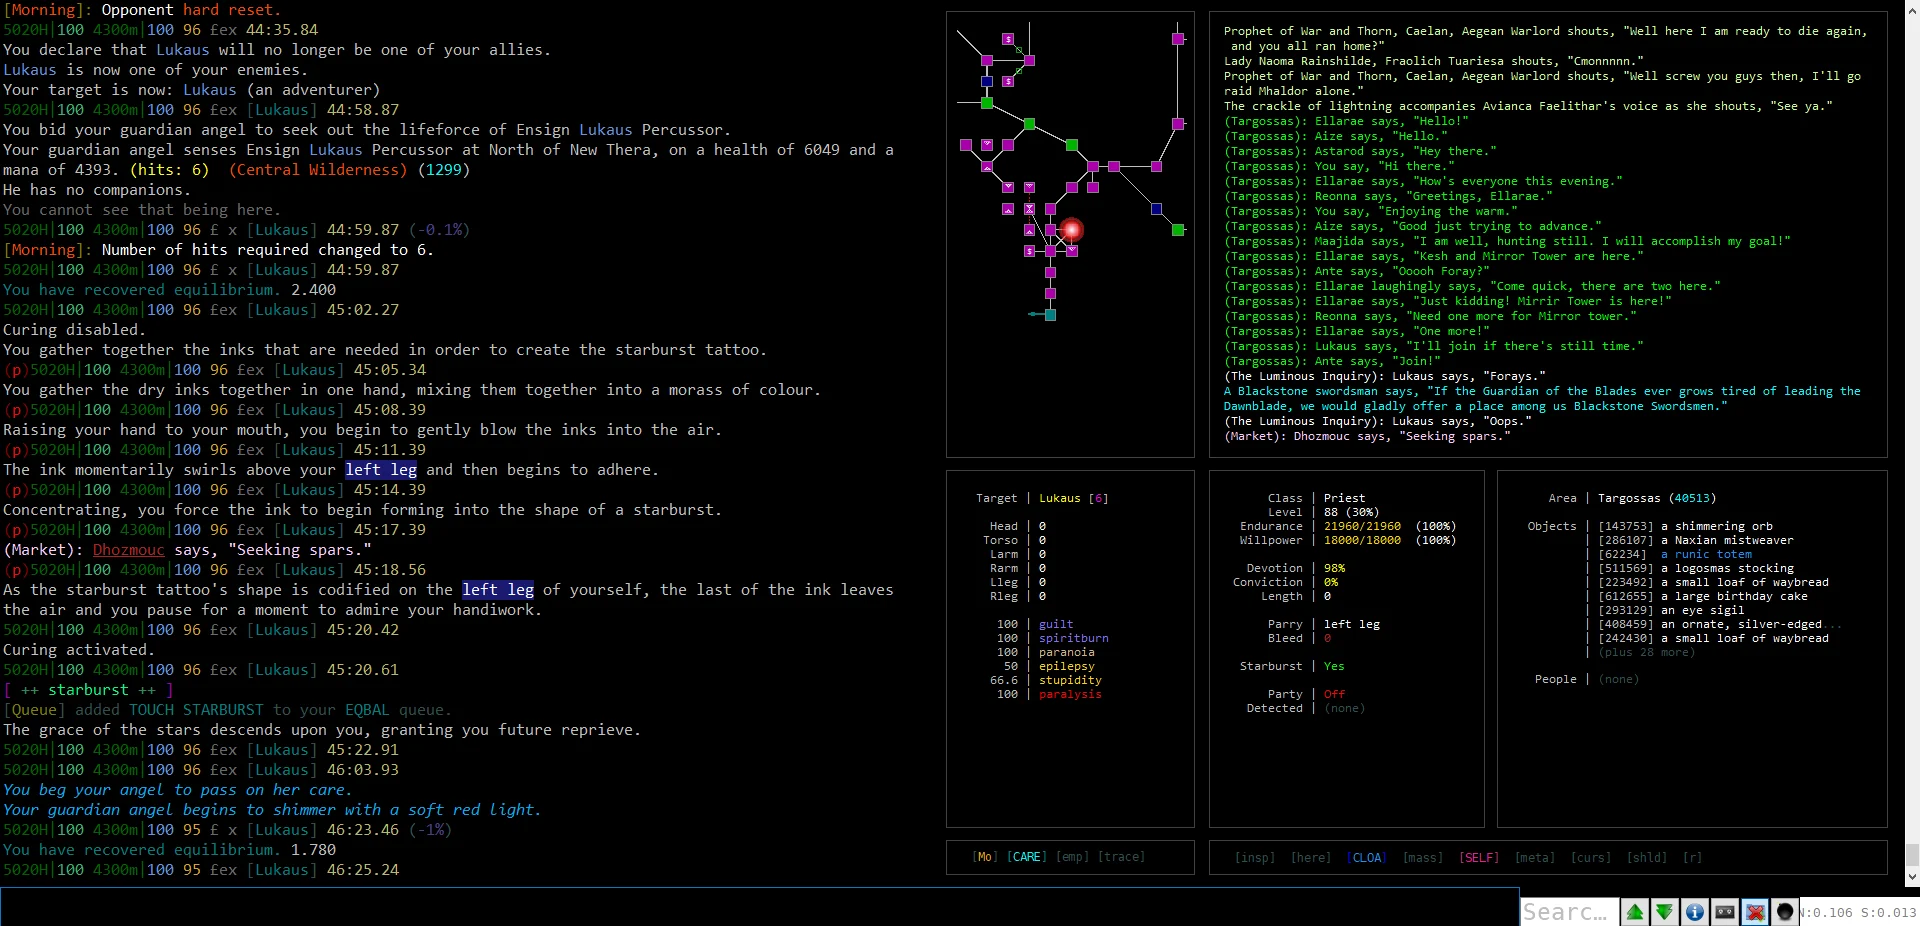Click the search-up green arrow button
This screenshot has height=926, width=1920.
[x=1635, y=912]
